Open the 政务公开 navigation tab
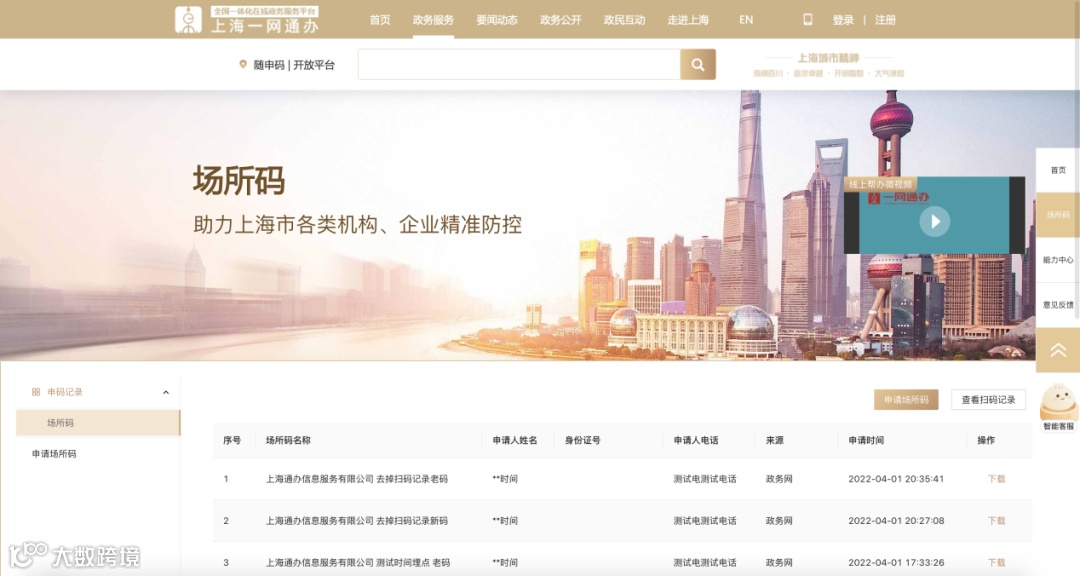The image size is (1080, 576). tap(561, 20)
